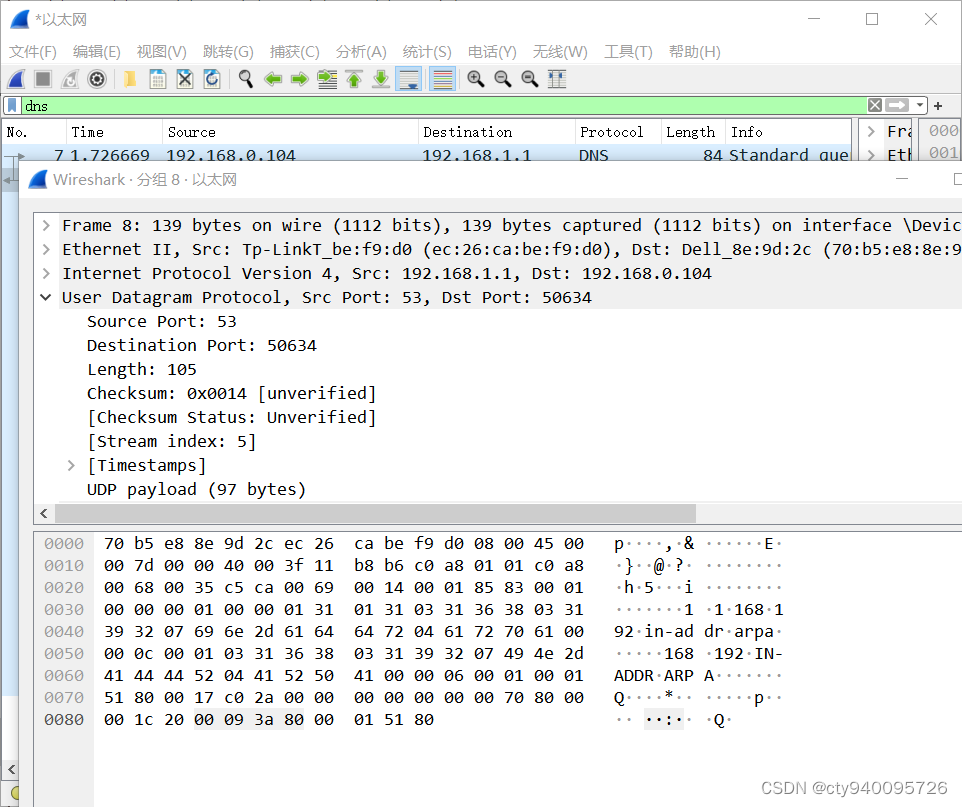Reload the capture file

[x=212, y=79]
